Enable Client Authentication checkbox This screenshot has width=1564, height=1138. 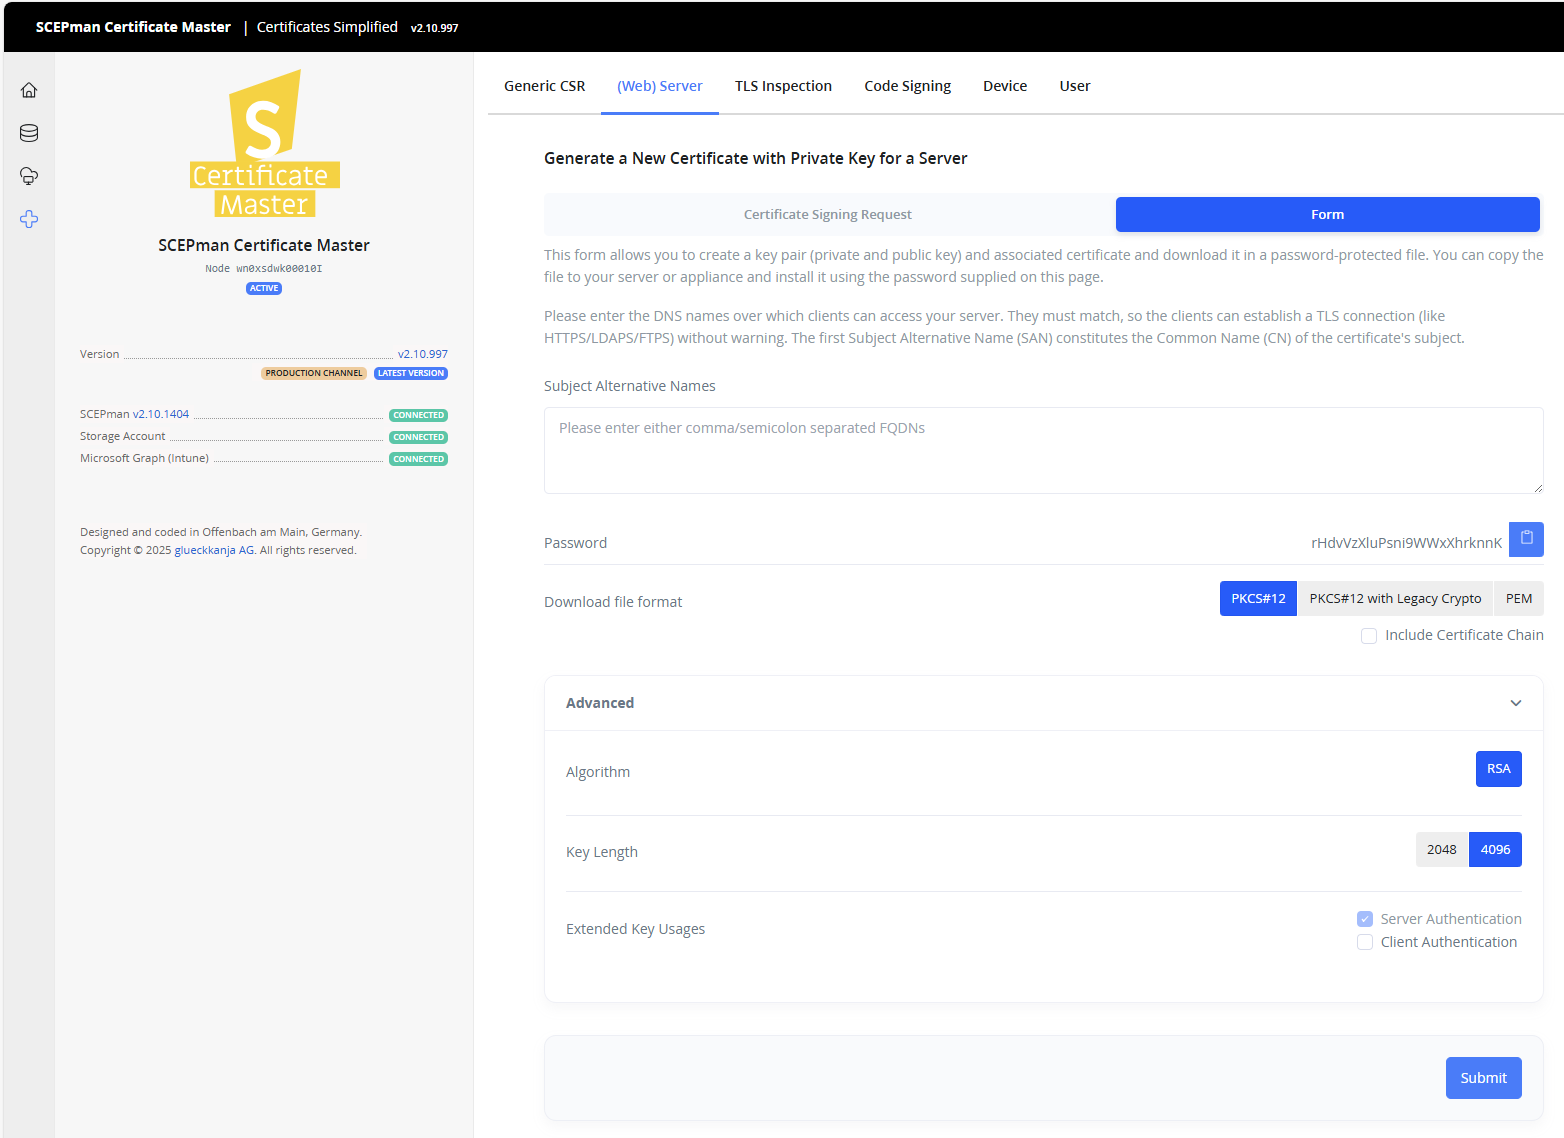click(1365, 942)
